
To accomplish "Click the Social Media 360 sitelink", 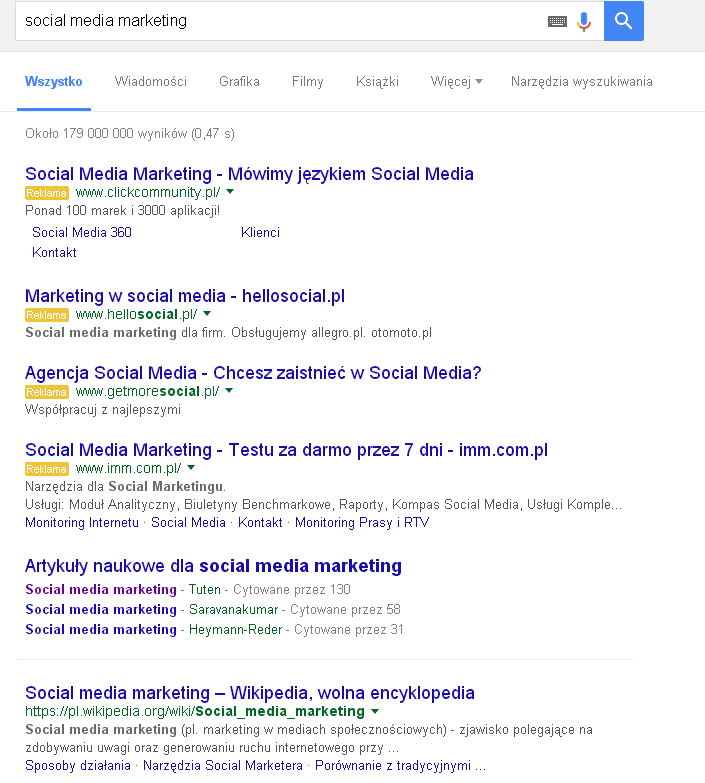I will pyautogui.click(x=82, y=232).
